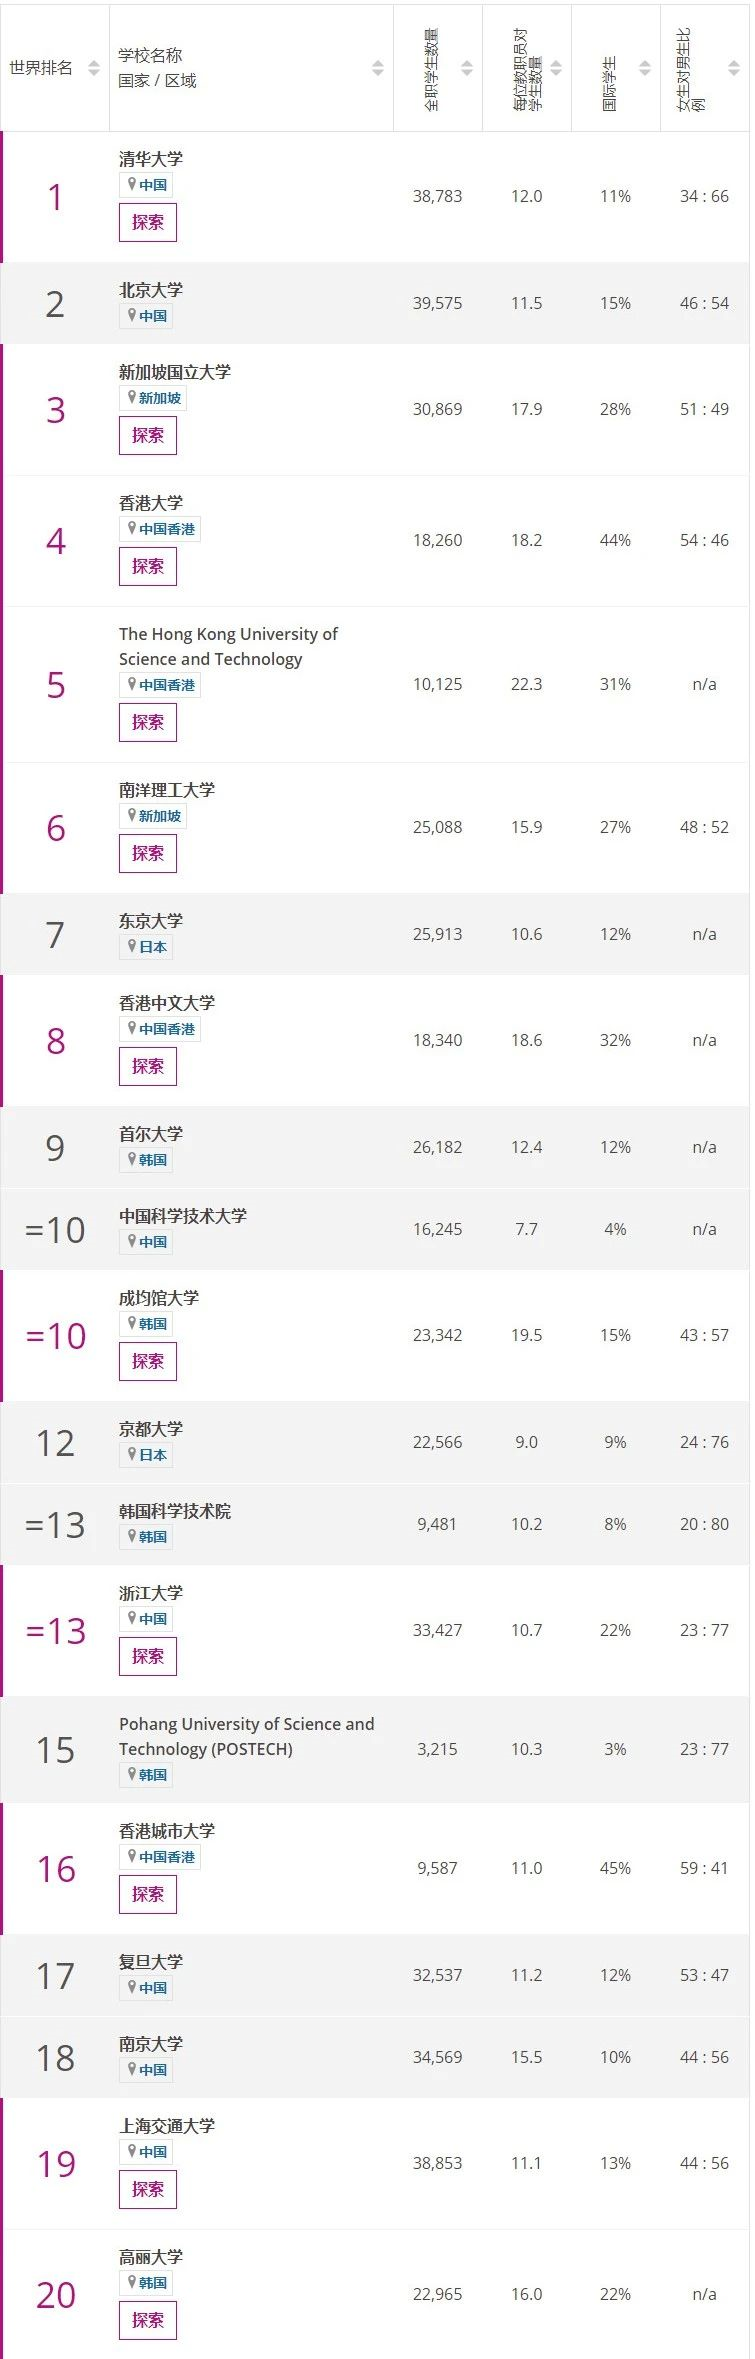Open 探索 for 香港大学

tap(148, 566)
